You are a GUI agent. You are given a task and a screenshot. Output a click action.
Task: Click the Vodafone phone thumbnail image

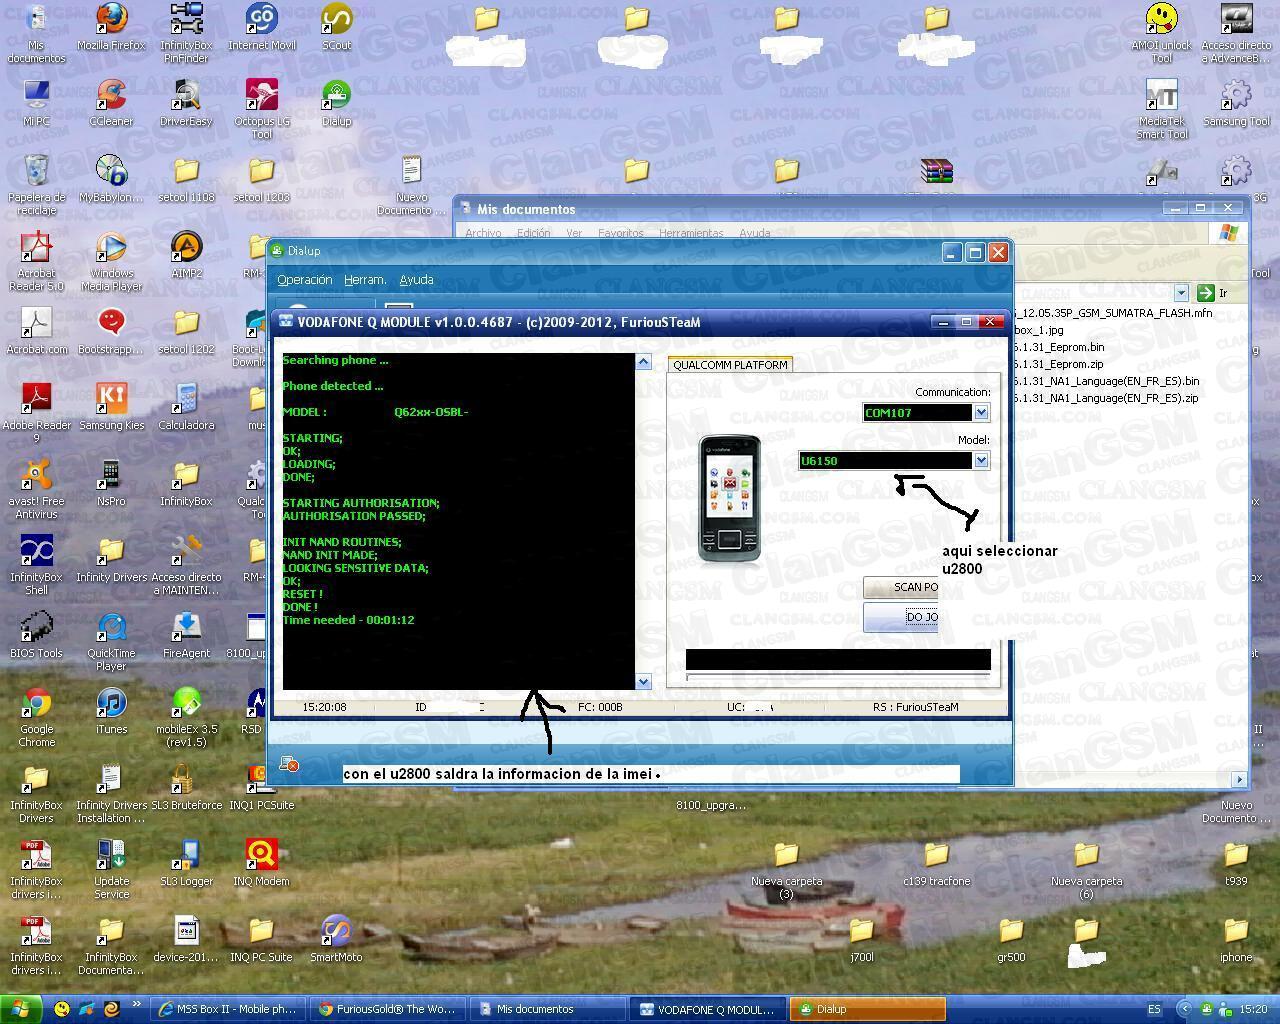coord(729,498)
